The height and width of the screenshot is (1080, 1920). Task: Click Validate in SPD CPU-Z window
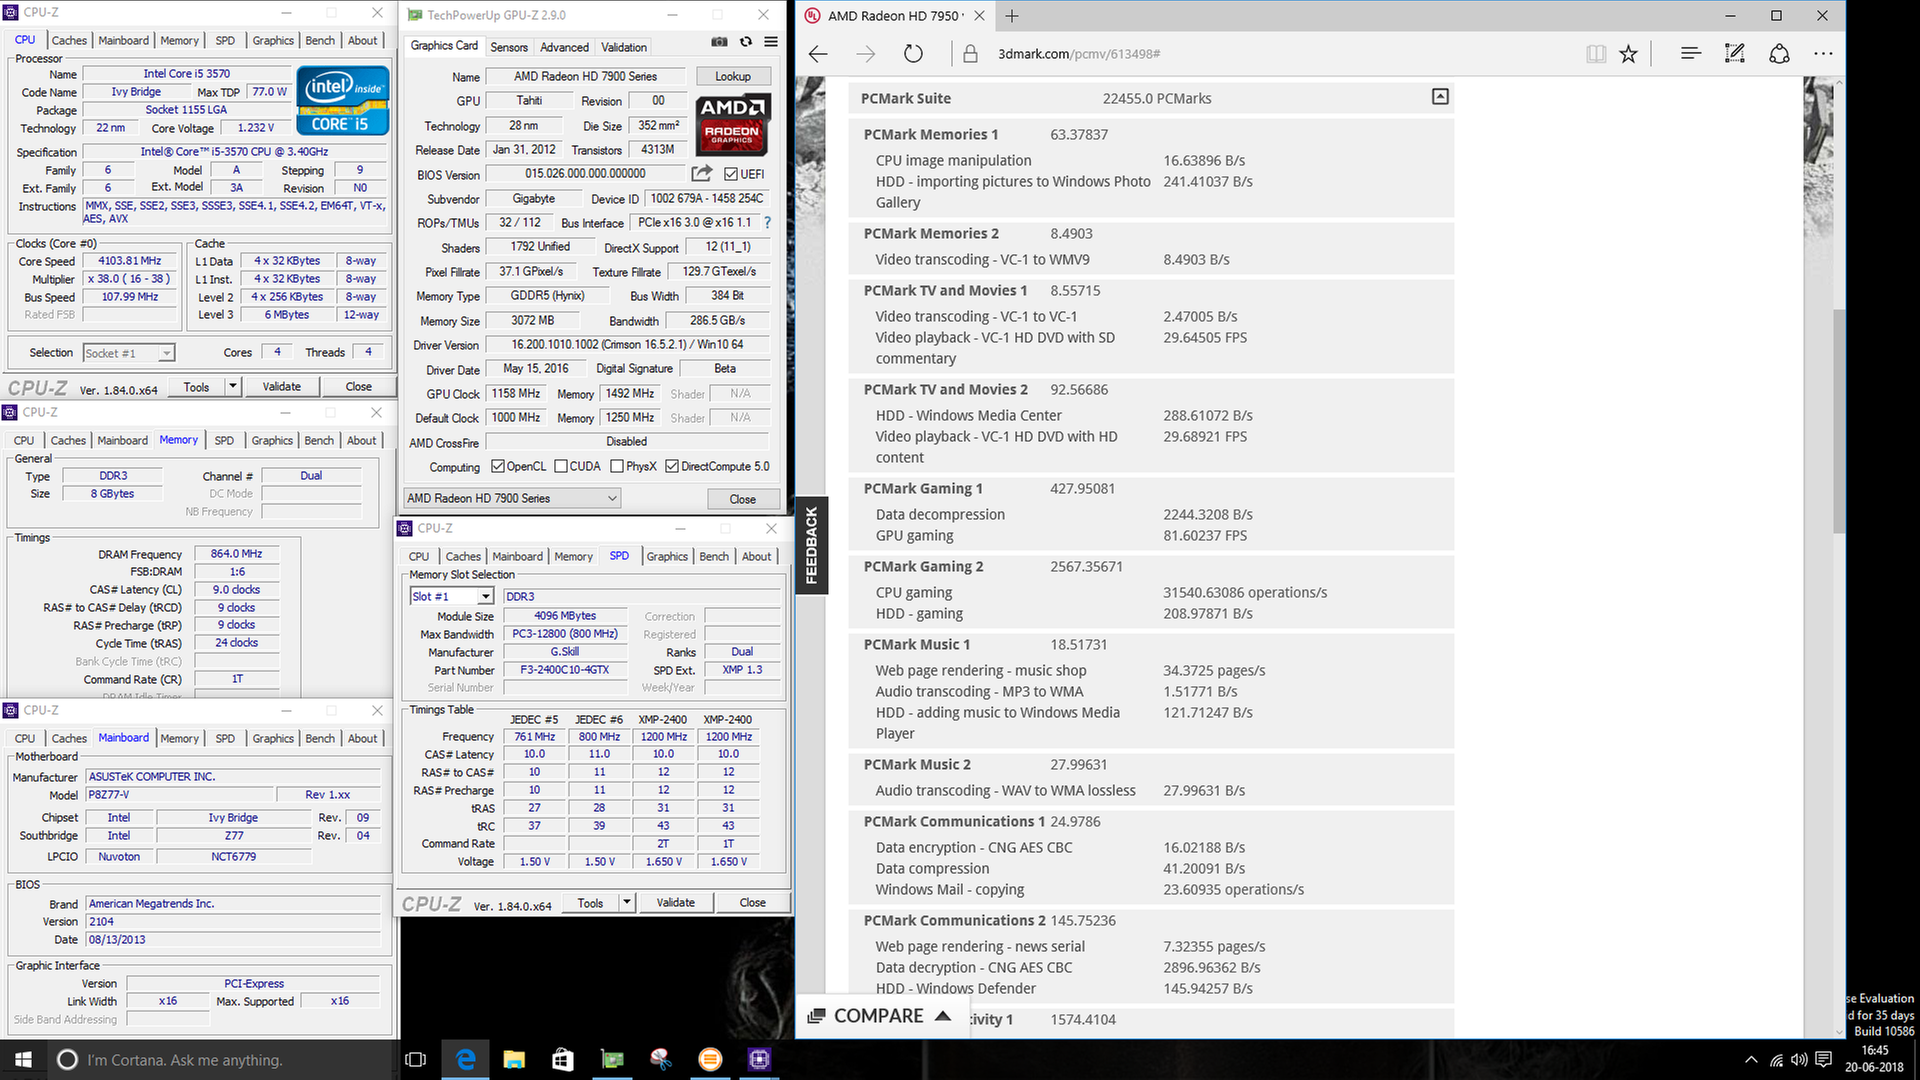click(x=675, y=903)
